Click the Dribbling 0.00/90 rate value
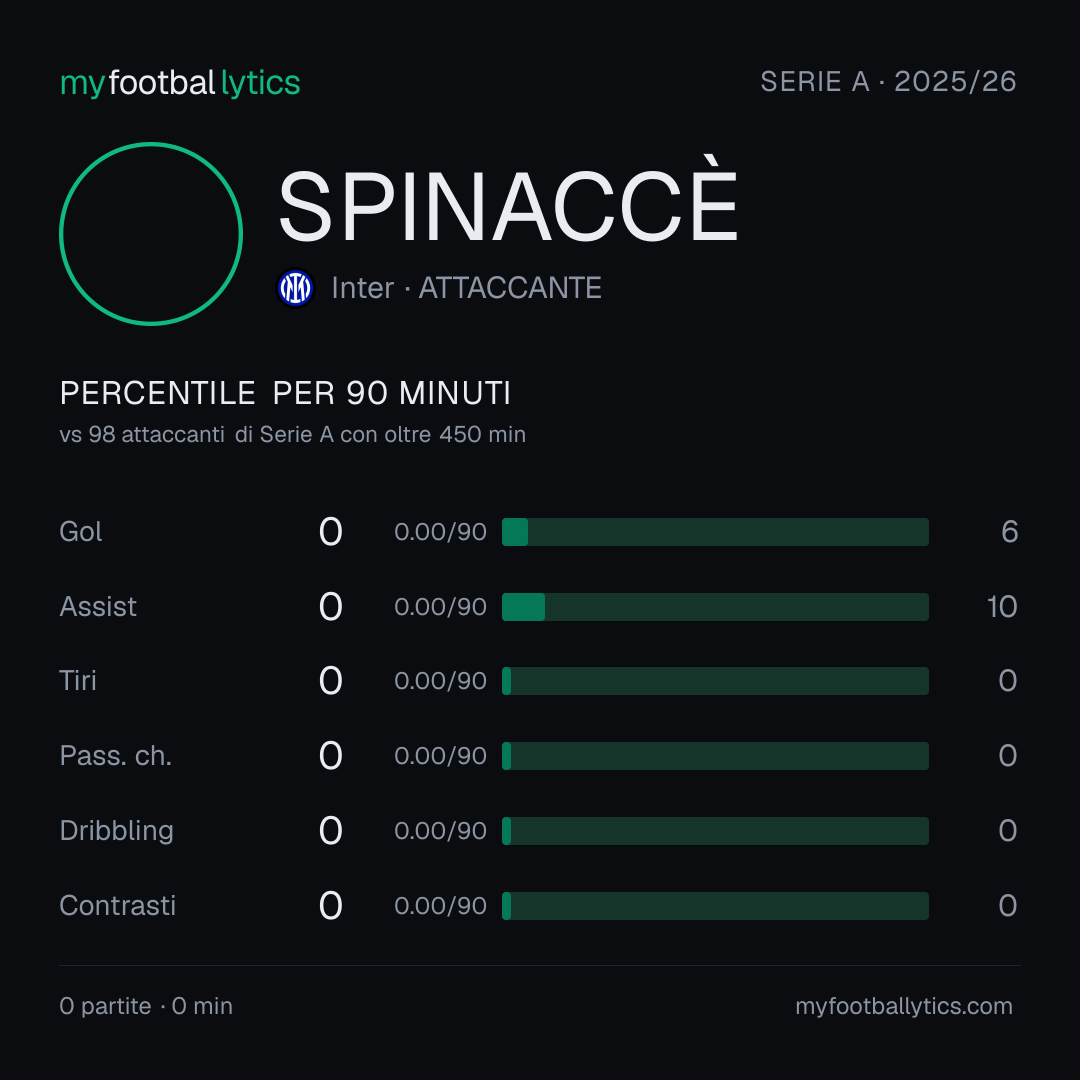 tap(440, 831)
